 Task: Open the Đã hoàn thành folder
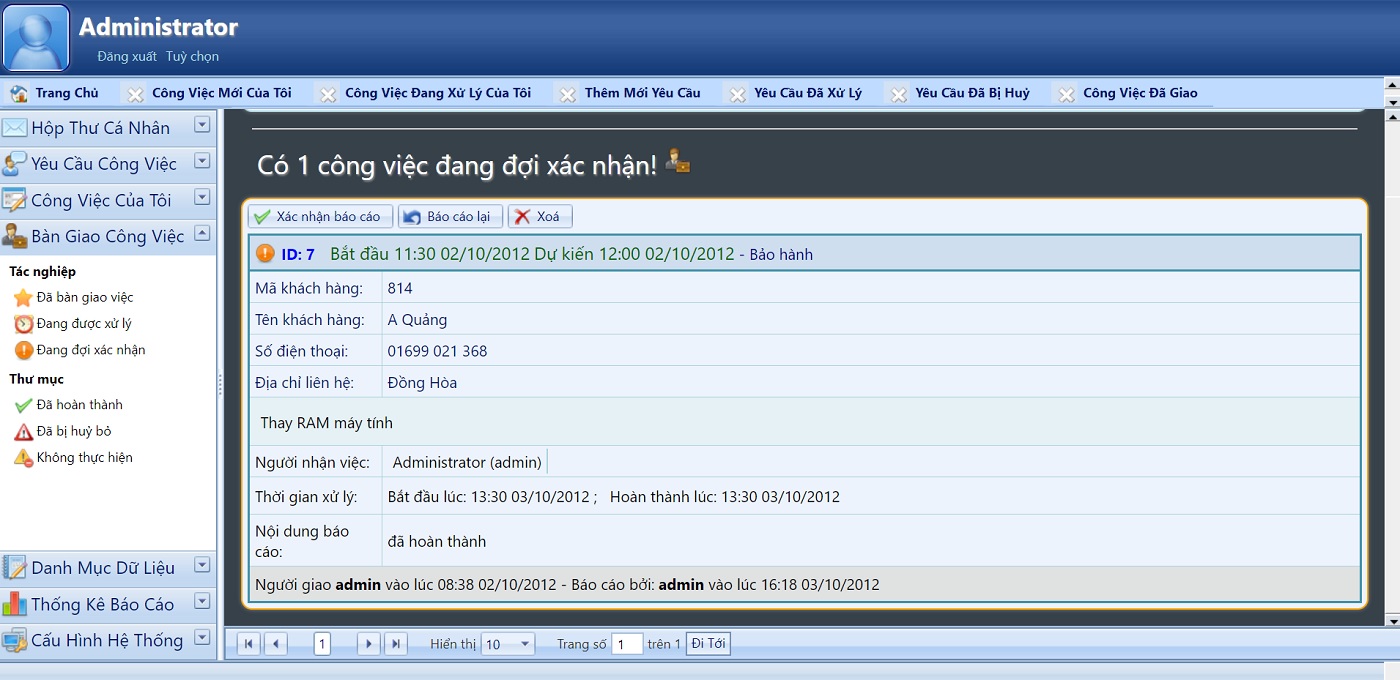click(x=79, y=405)
